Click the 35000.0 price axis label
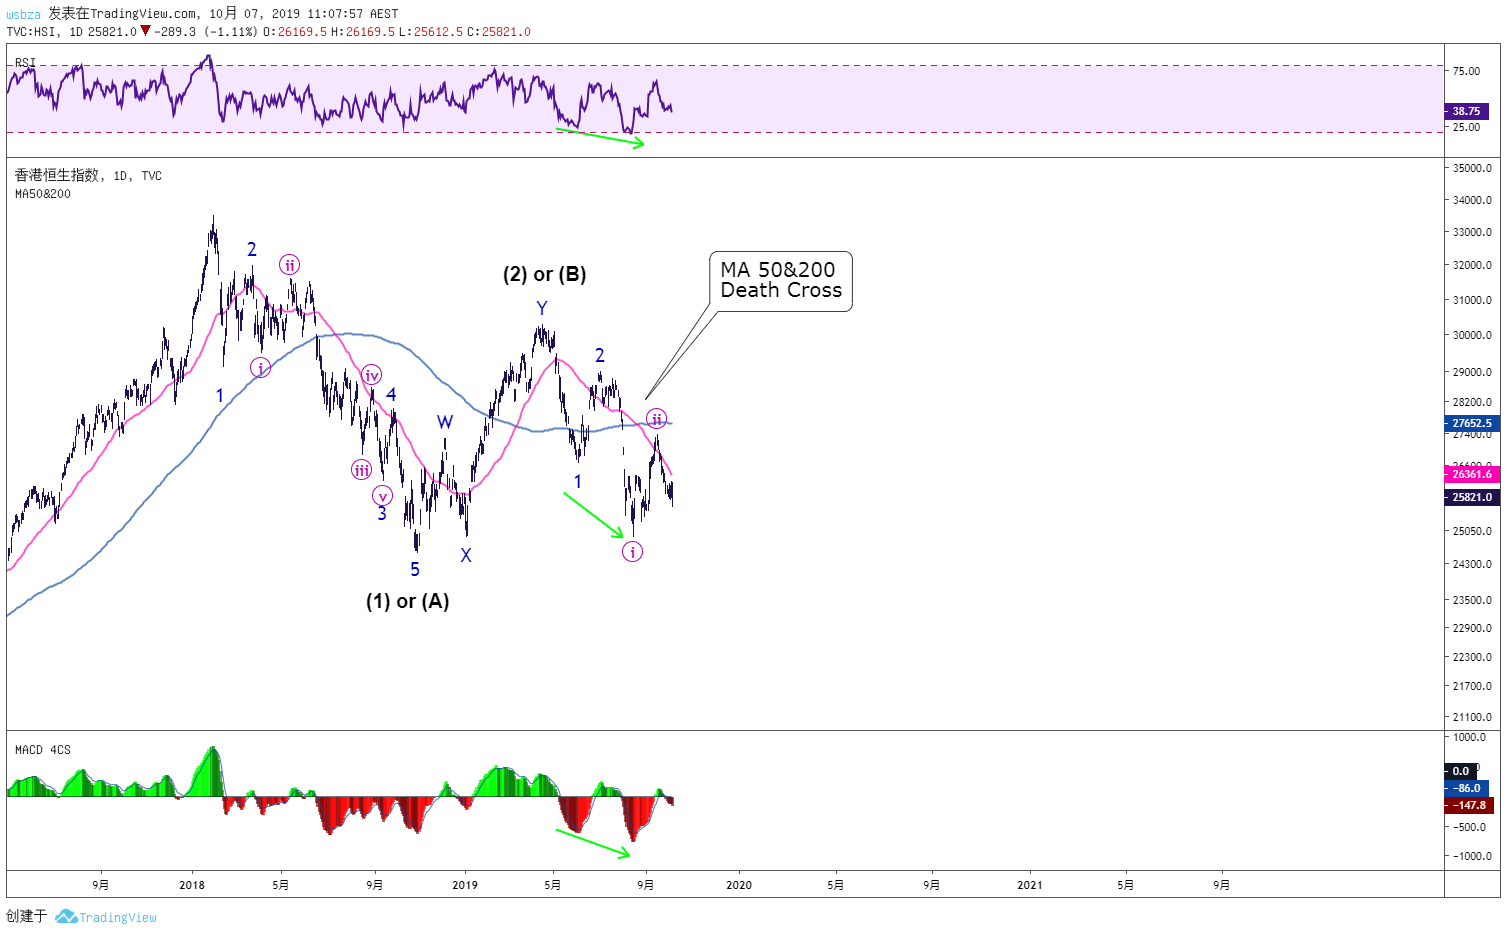Viewport: 1507px width, 934px height. click(1472, 168)
